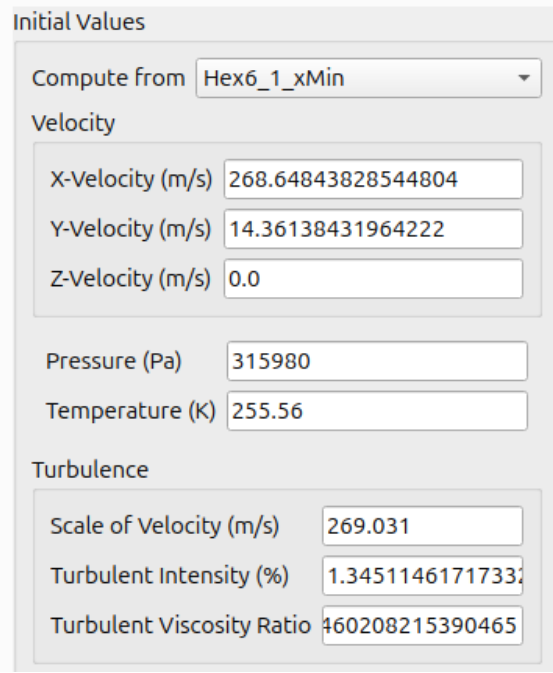Open the Compute from dropdown showing Hex6_1_xMin
553x673 pixels.
(x=368, y=78)
